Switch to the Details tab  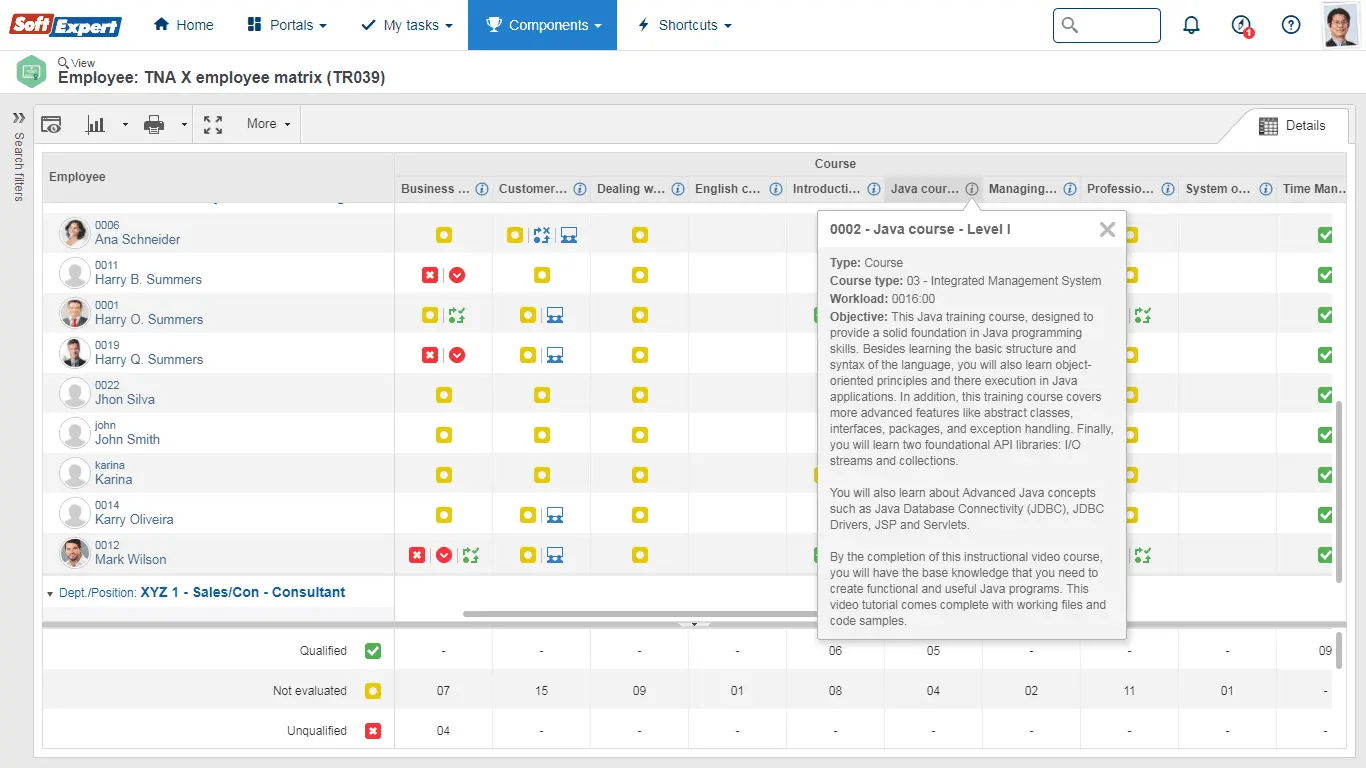coord(1292,126)
